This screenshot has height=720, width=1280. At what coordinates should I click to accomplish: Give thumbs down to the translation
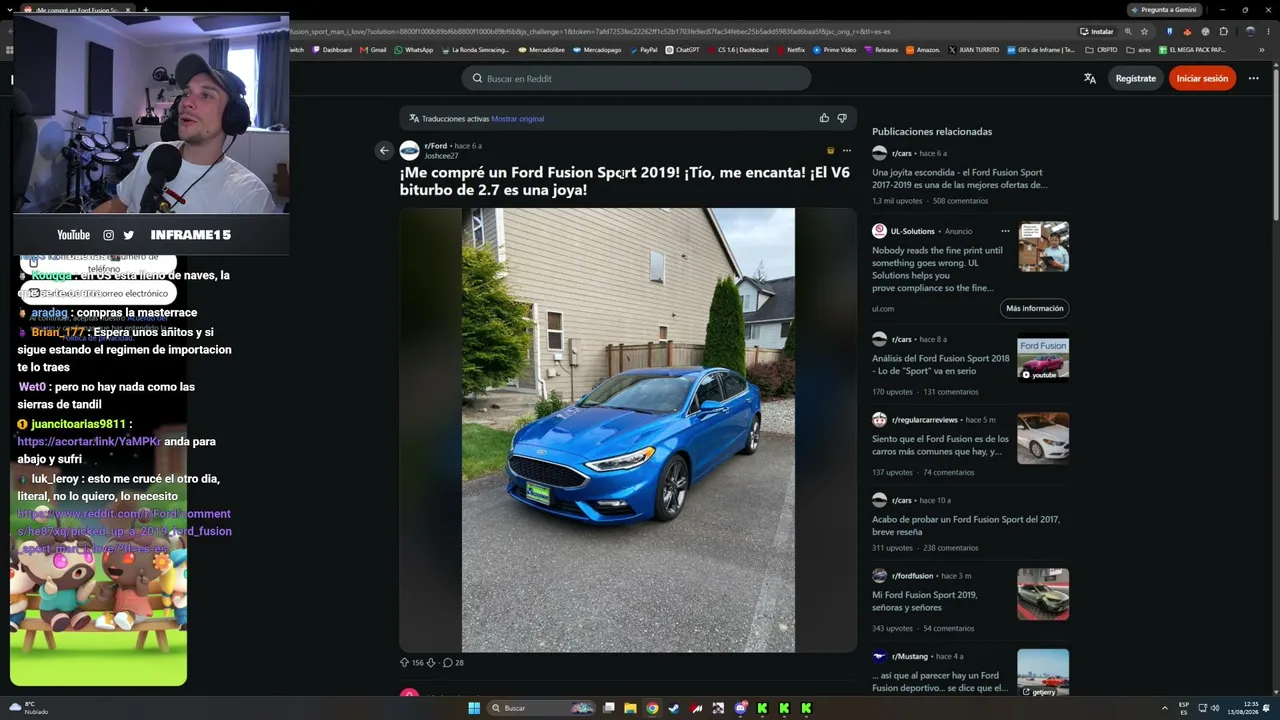pos(841,118)
